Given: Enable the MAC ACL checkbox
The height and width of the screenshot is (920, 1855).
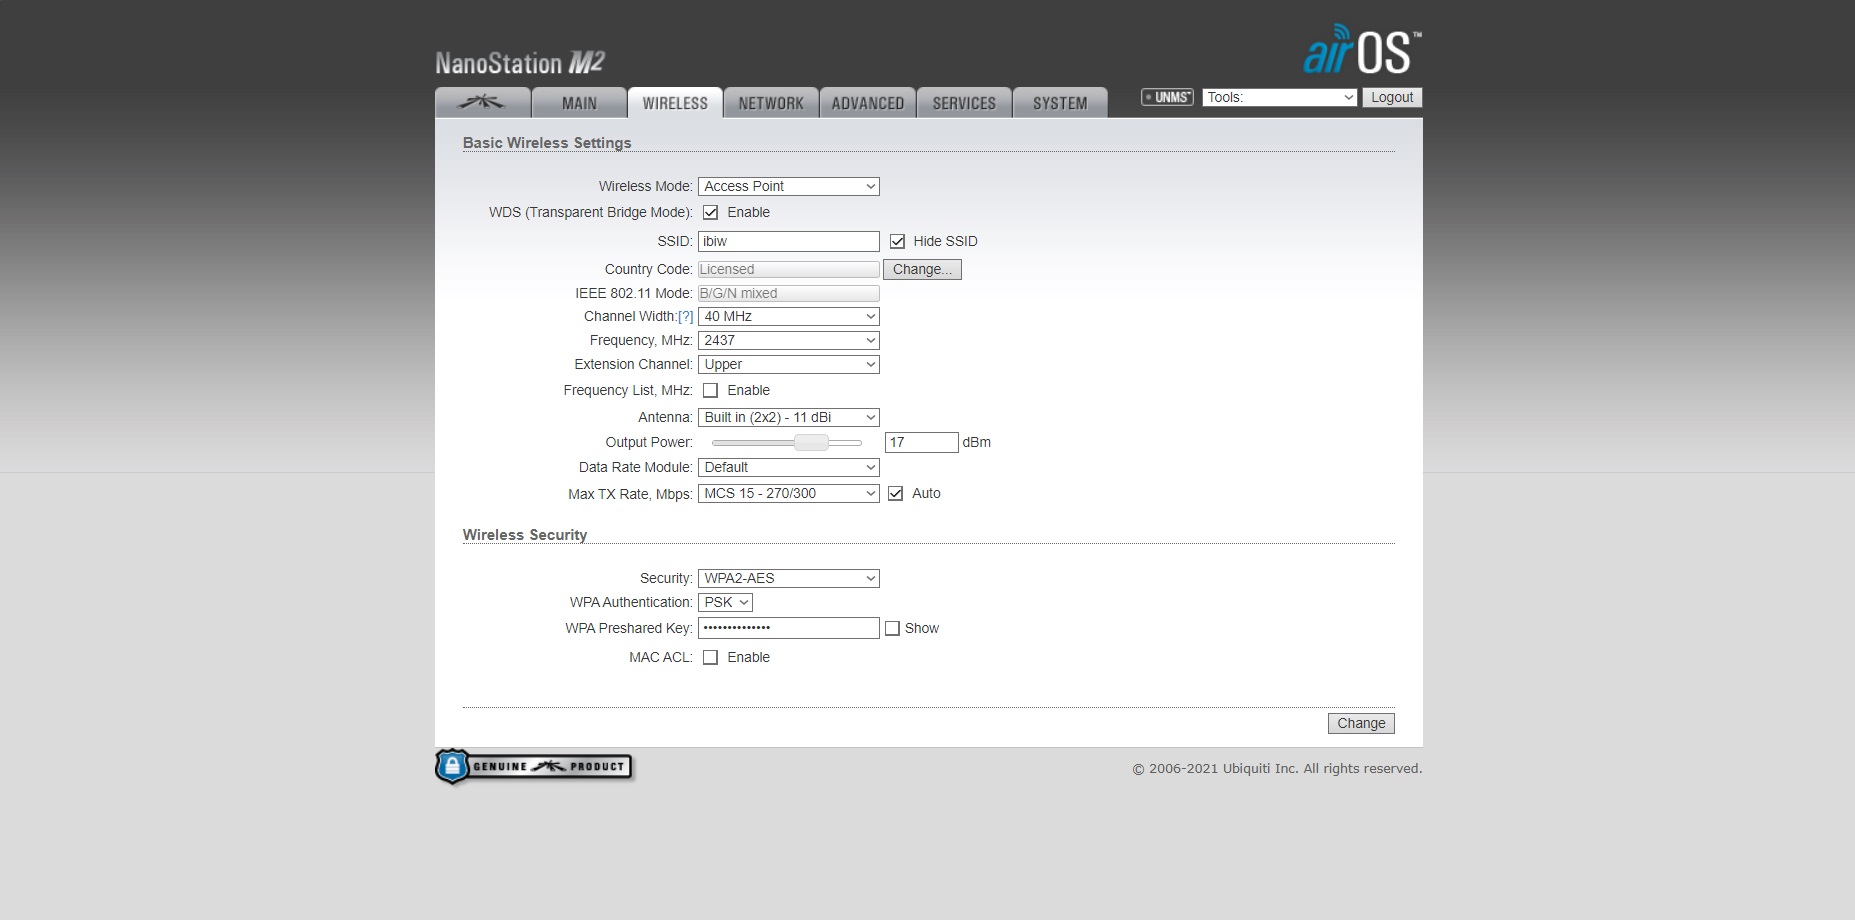Looking at the screenshot, I should pyautogui.click(x=711, y=657).
